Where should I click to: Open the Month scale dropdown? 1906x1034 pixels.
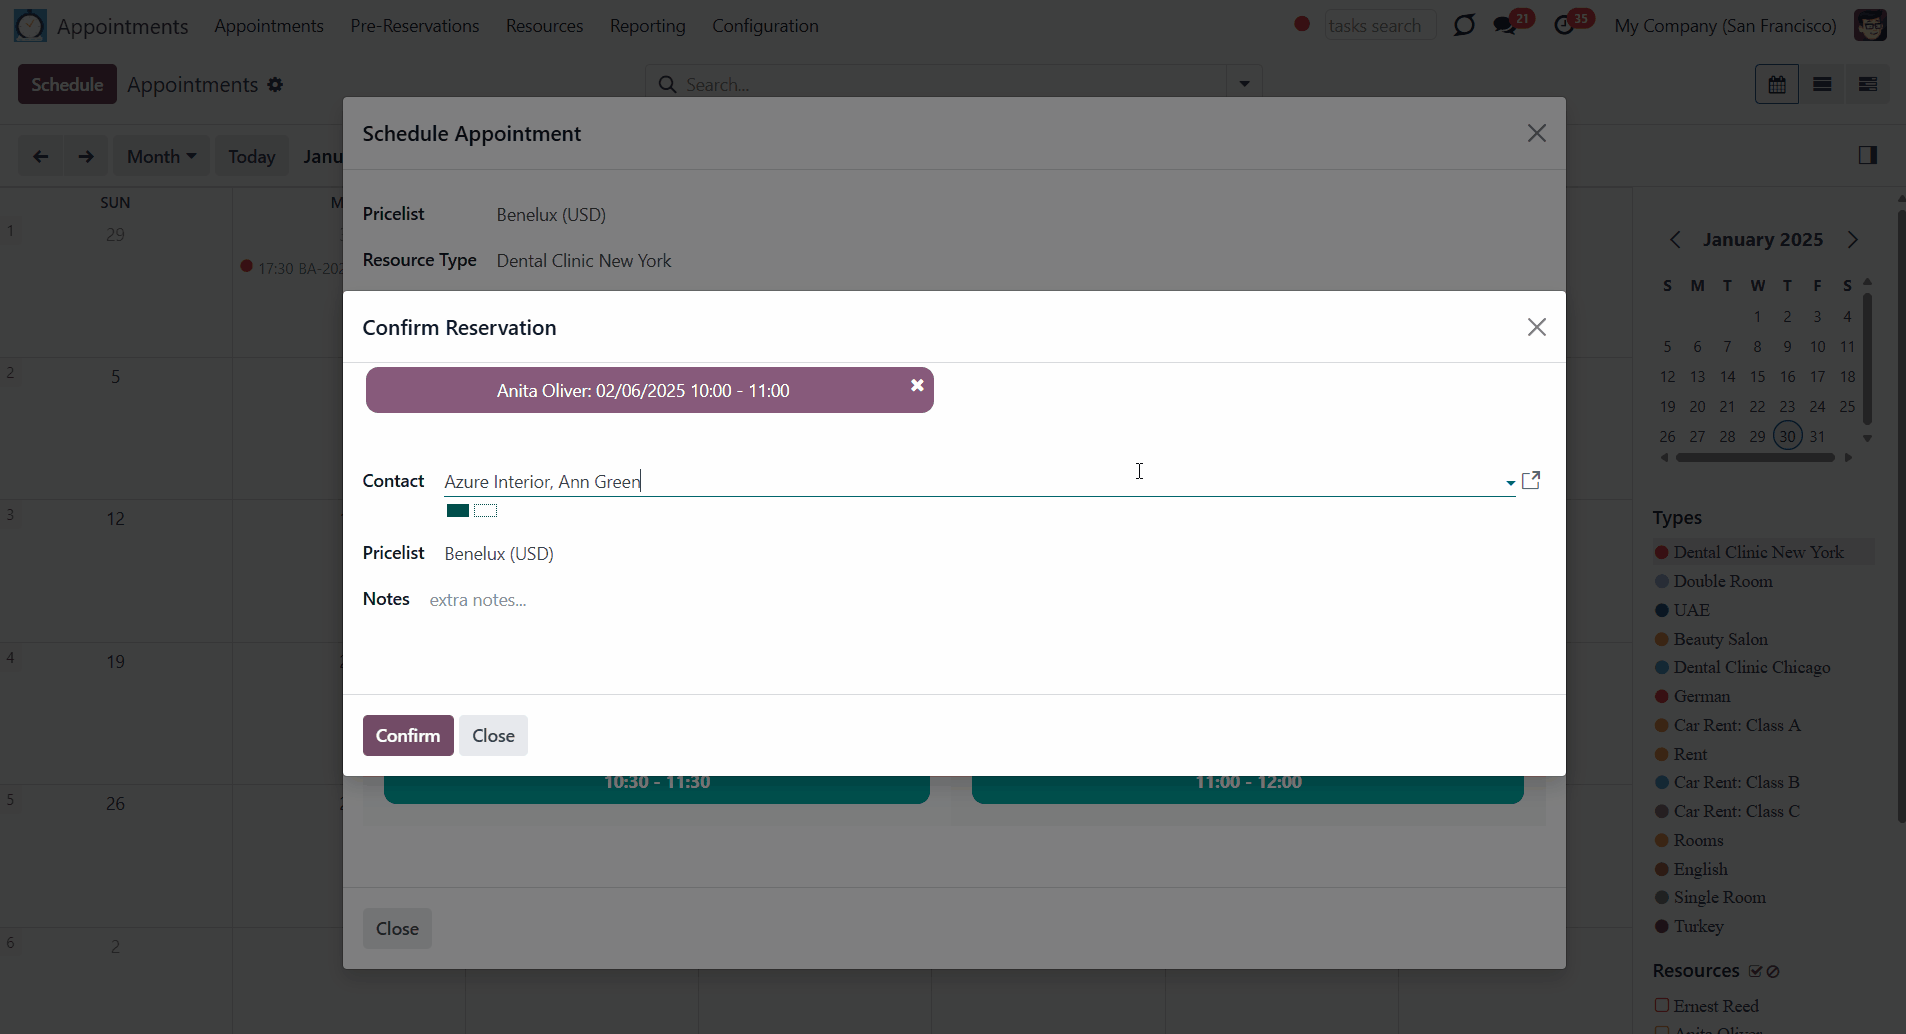(161, 156)
